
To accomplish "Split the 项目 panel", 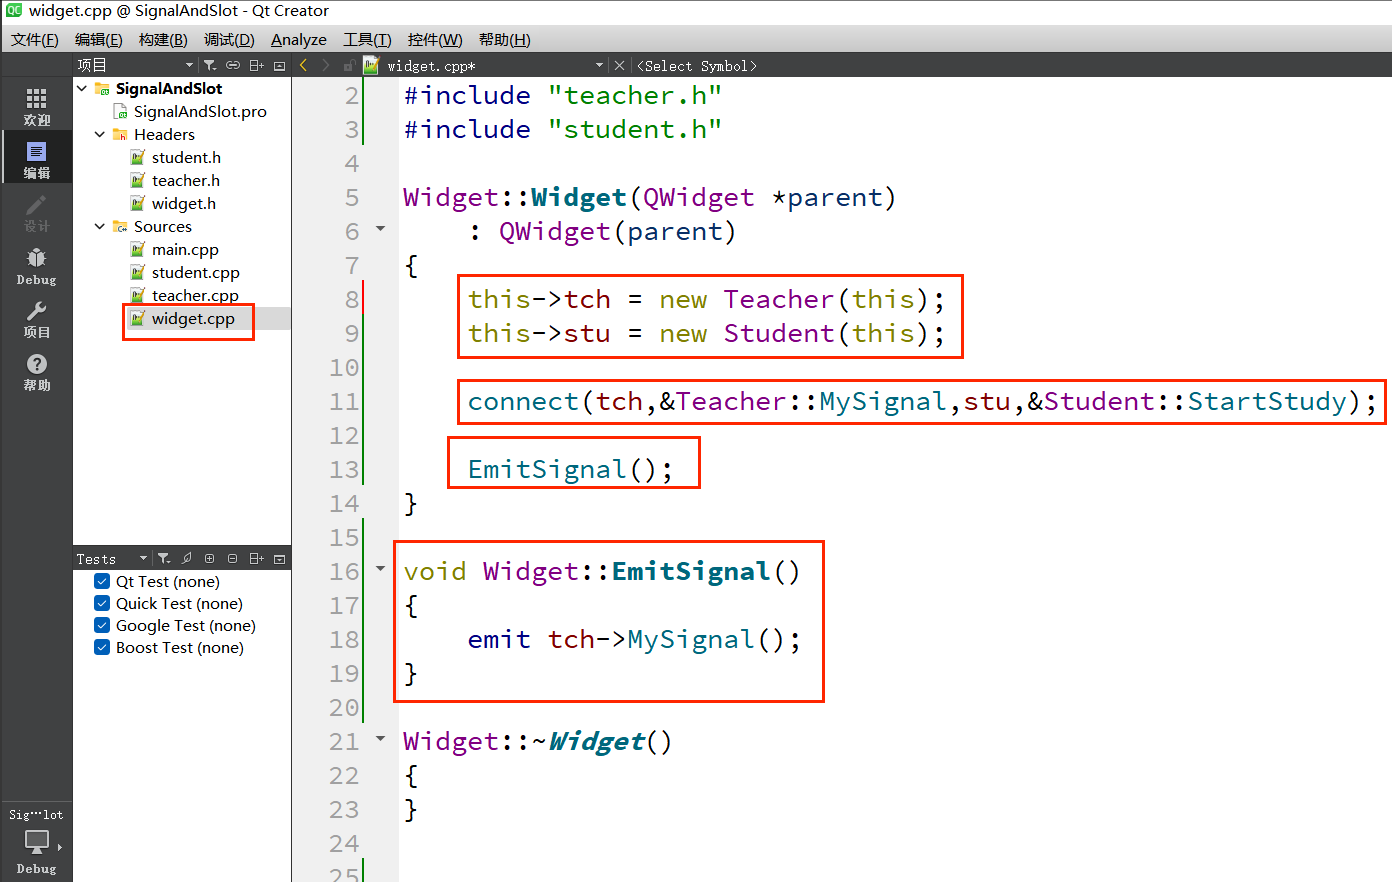I will (257, 65).
